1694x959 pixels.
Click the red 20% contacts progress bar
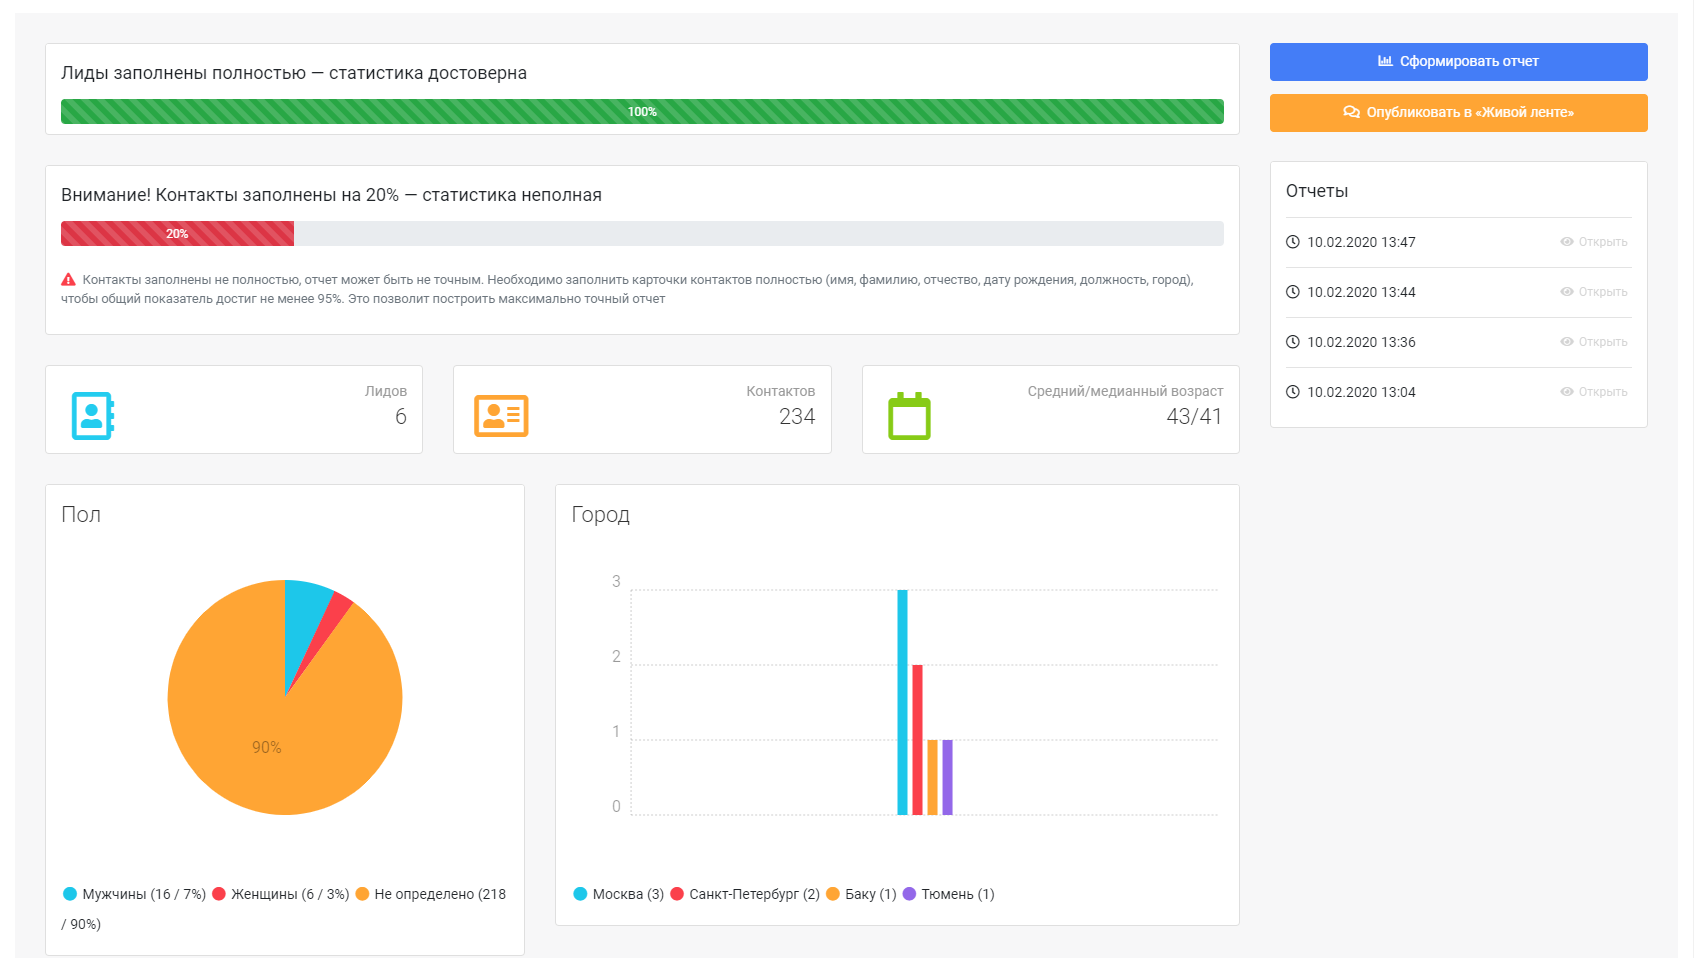coord(177,234)
